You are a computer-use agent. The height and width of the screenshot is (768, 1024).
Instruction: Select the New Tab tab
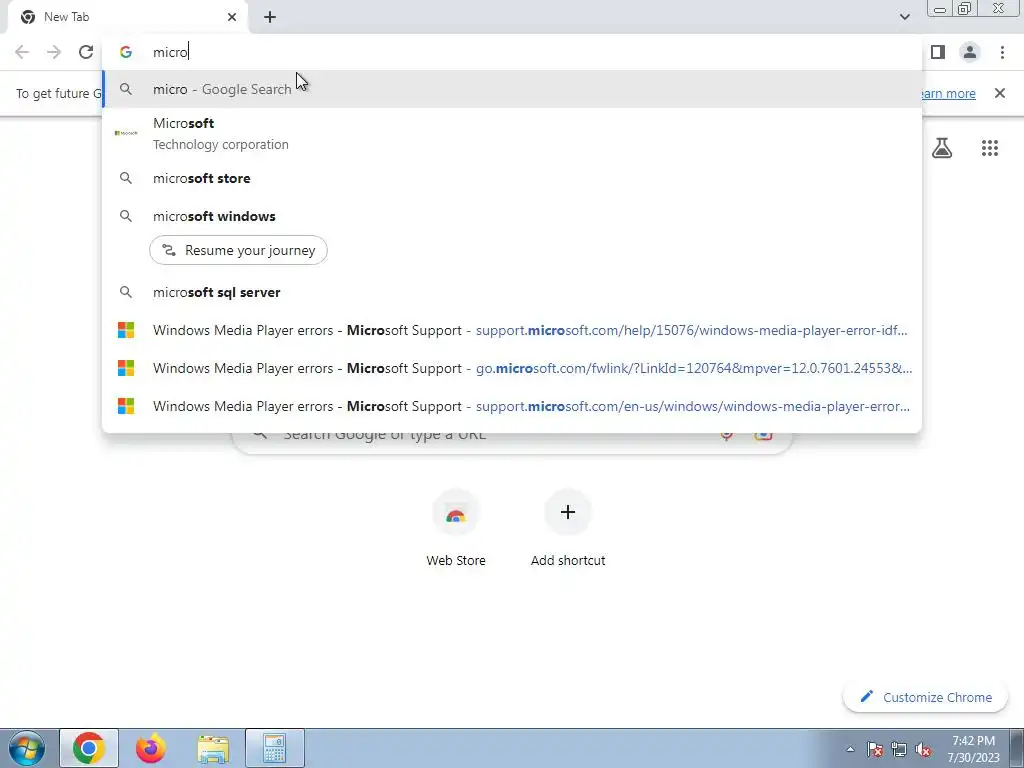127,17
